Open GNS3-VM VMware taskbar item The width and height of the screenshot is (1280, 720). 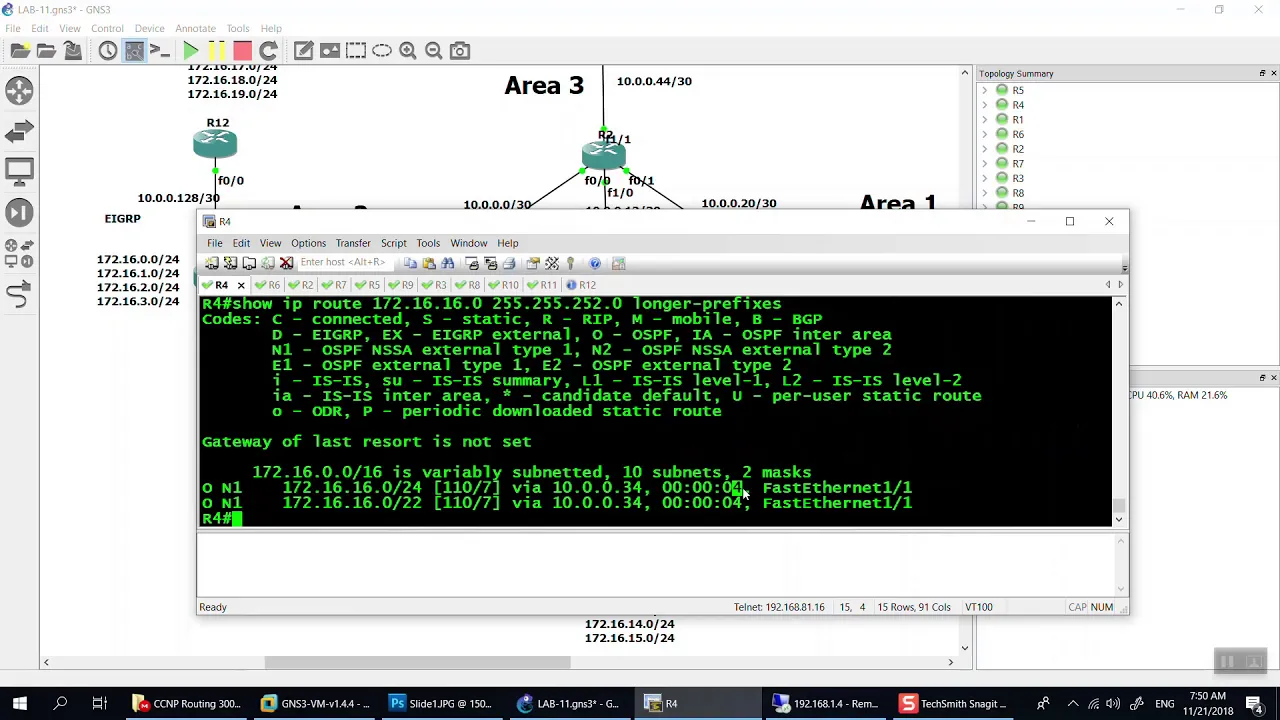pyautogui.click(x=314, y=704)
